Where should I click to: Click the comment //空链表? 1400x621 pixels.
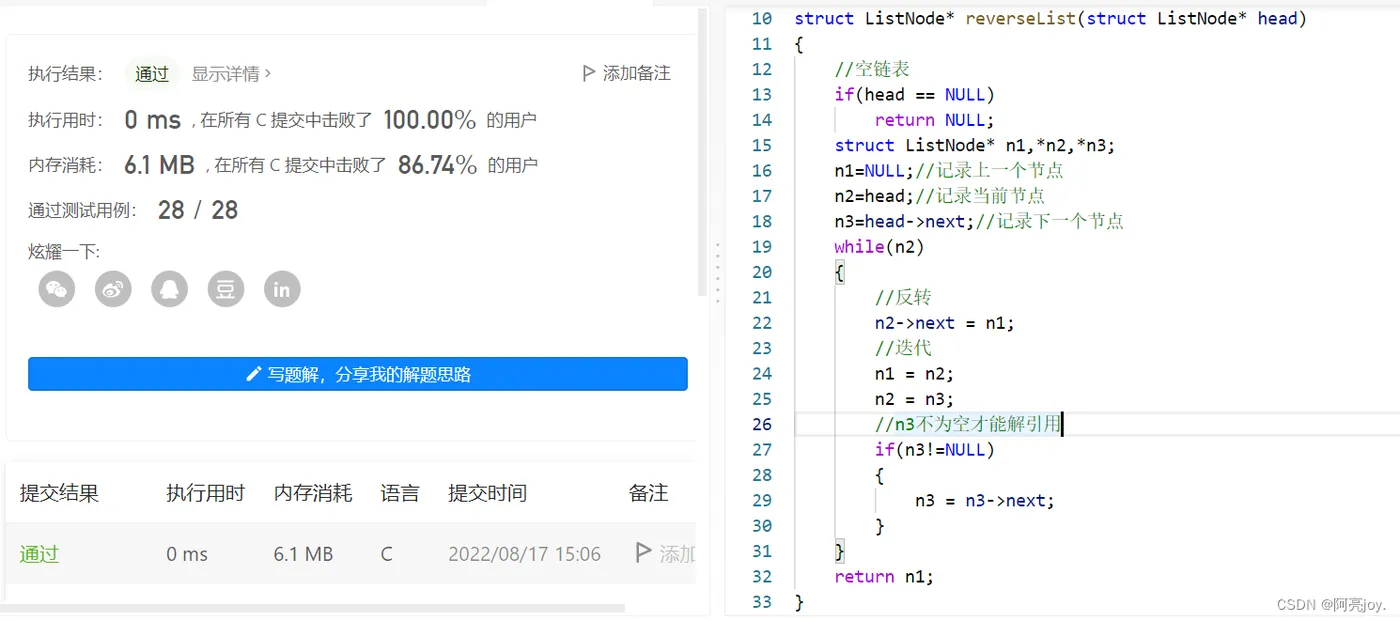point(872,69)
